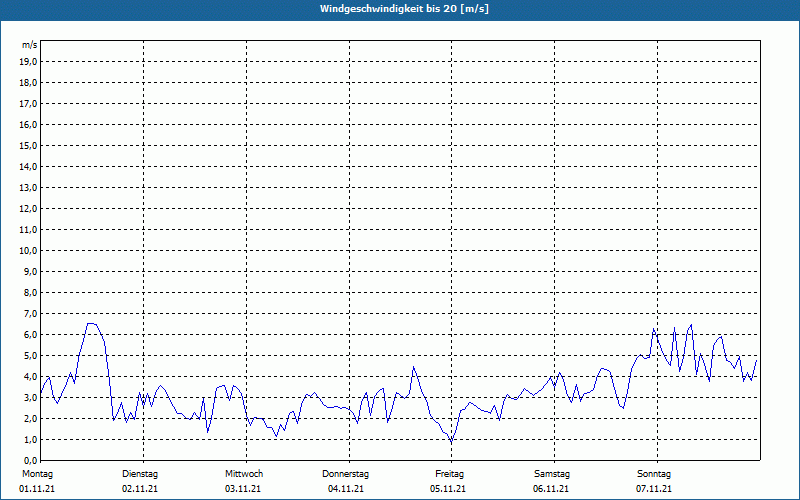This screenshot has width=800, height=500.
Task: Select the 03.11.21 date label
Action: (243, 489)
